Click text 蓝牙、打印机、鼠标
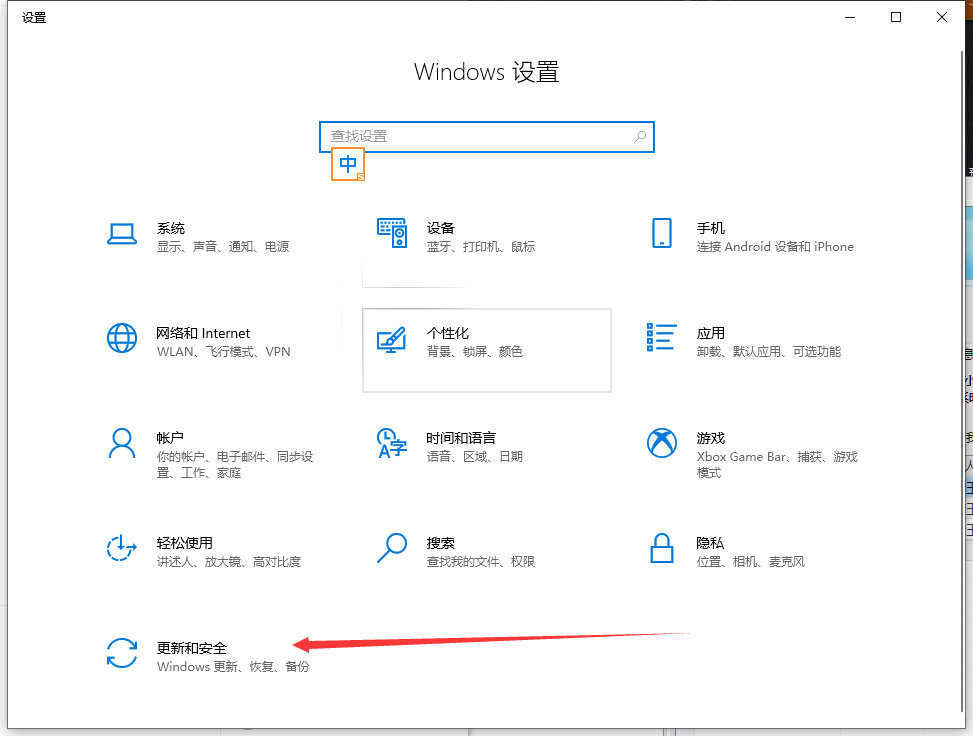 [x=481, y=247]
